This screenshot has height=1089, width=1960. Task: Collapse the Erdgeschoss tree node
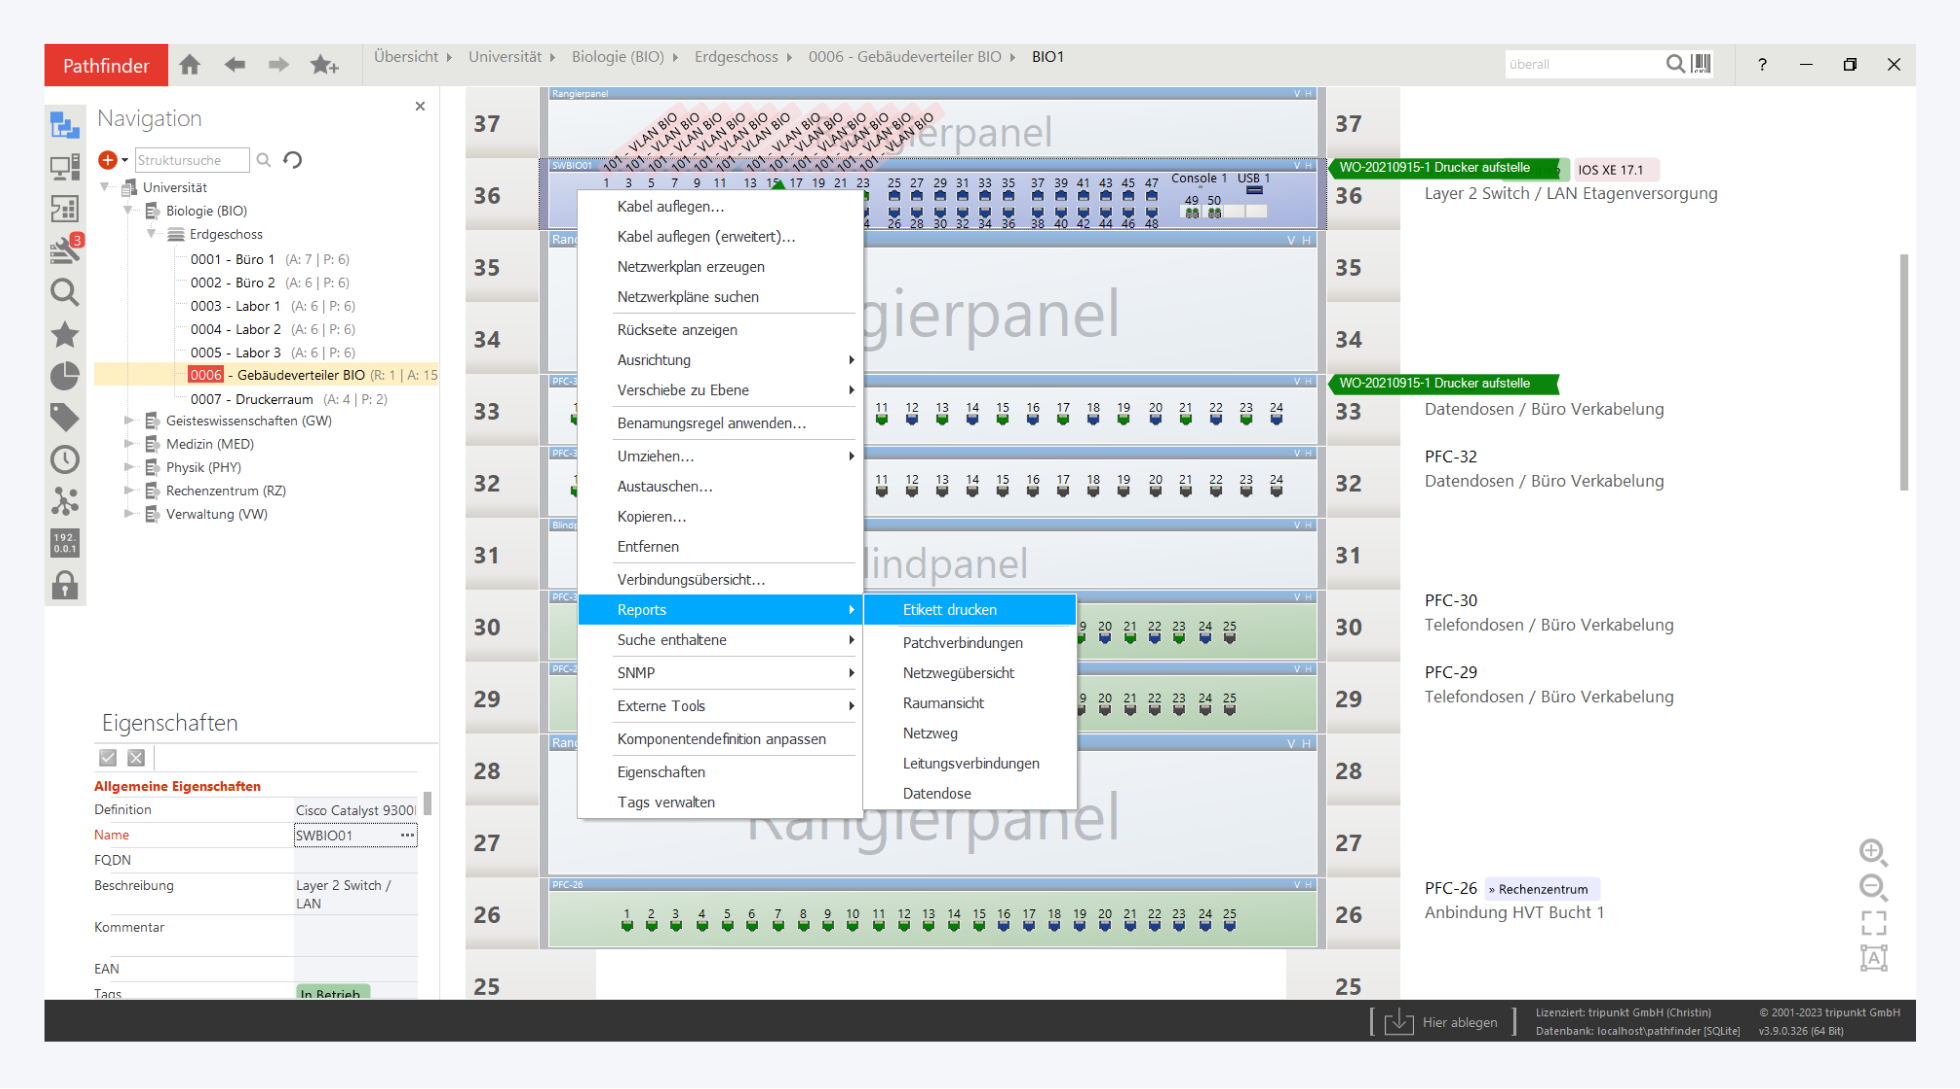click(152, 234)
